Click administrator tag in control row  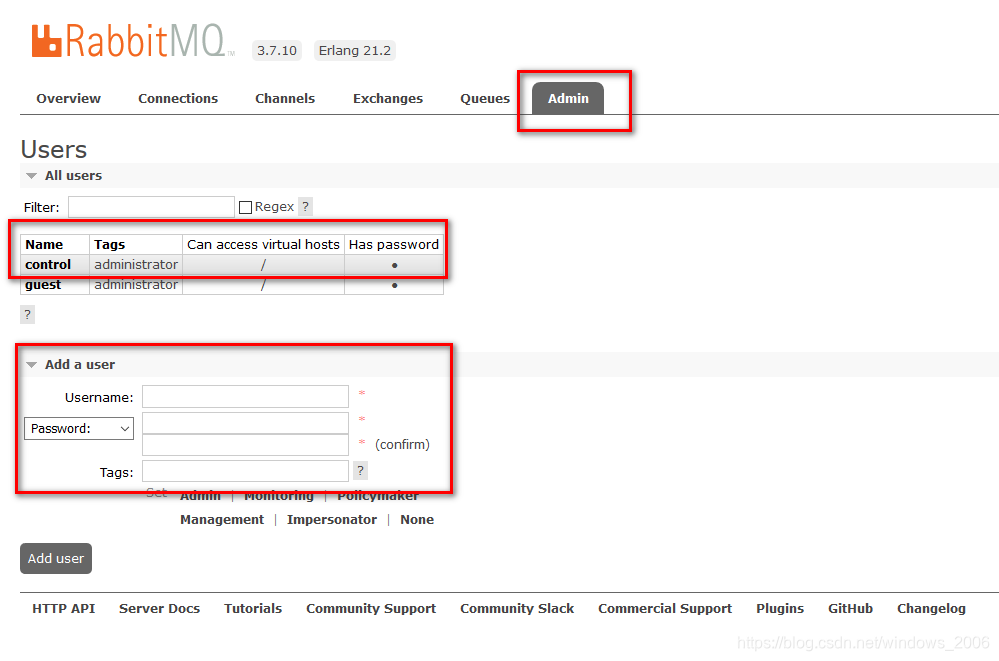click(x=136, y=265)
